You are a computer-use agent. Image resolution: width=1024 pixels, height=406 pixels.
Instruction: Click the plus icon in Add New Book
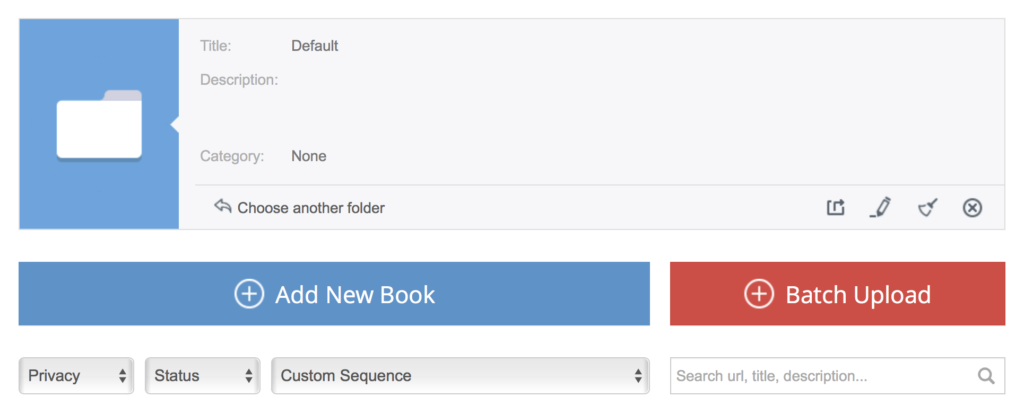(249, 294)
